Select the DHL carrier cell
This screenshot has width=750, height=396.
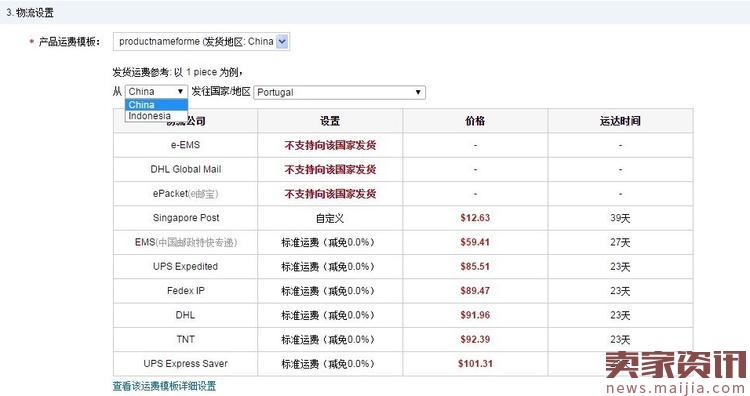(186, 315)
